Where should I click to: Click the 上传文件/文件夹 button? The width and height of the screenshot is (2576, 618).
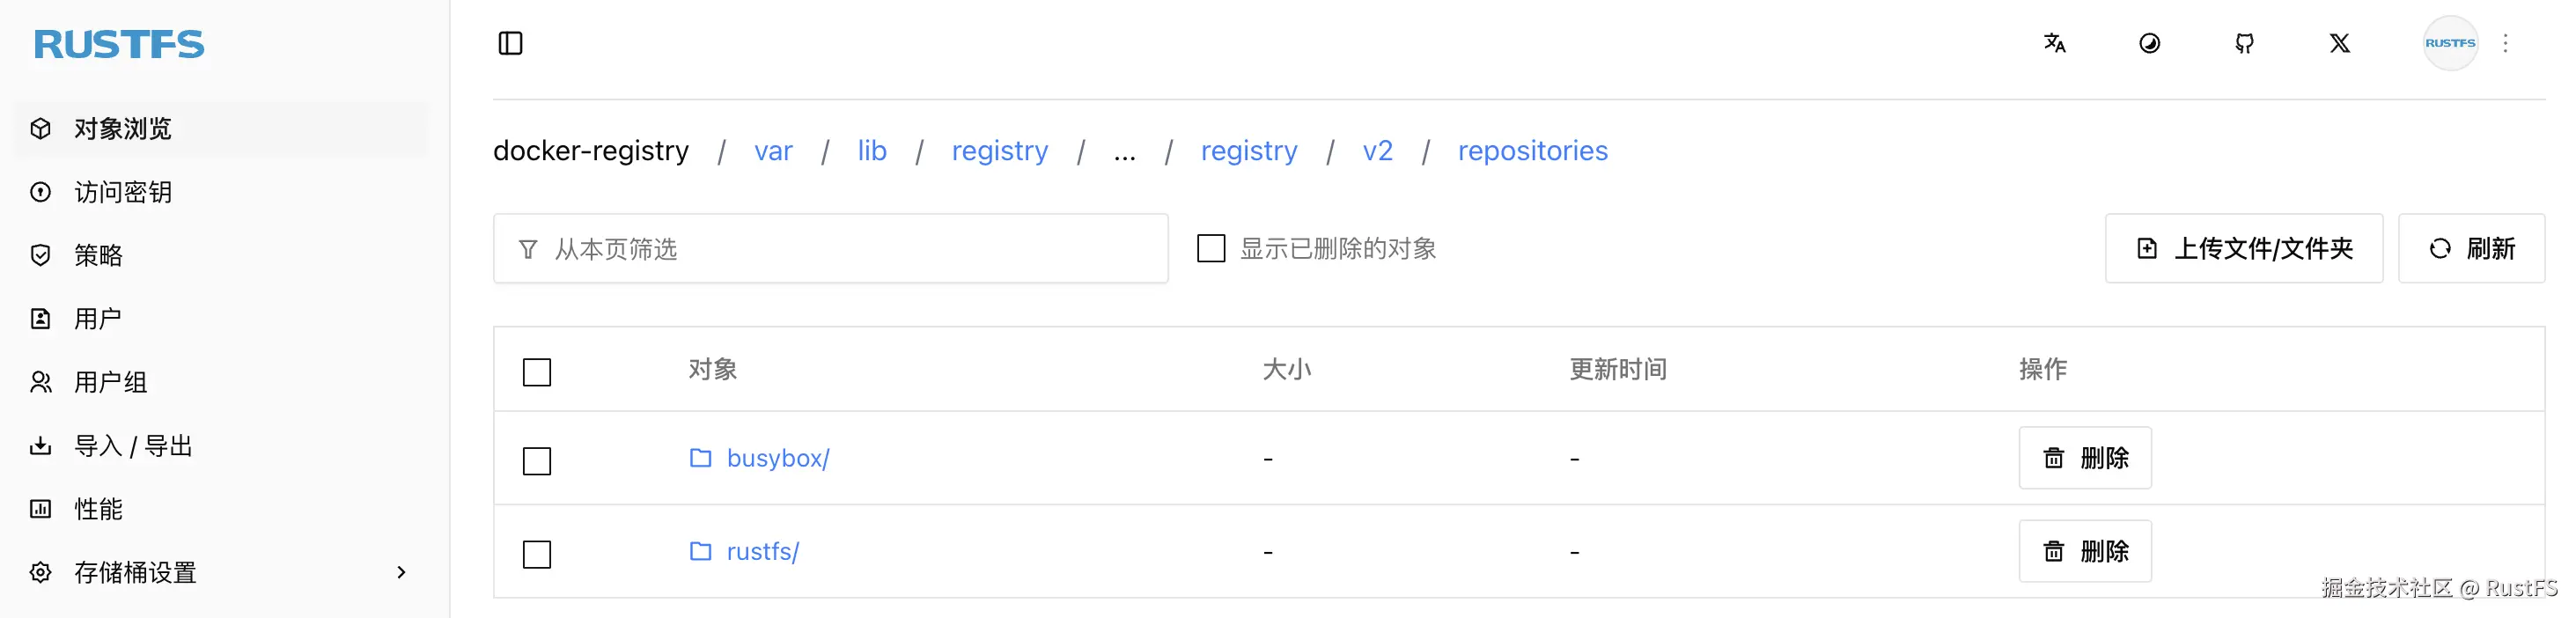[x=2244, y=248]
